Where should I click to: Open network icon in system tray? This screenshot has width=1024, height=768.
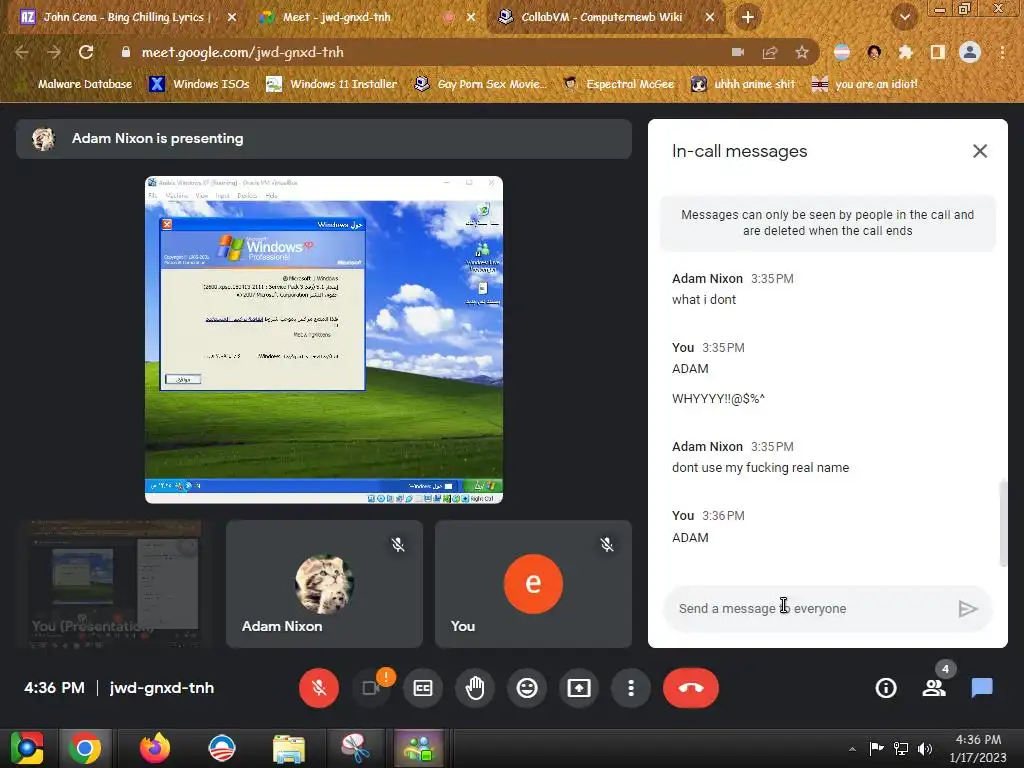pyautogui.click(x=901, y=748)
